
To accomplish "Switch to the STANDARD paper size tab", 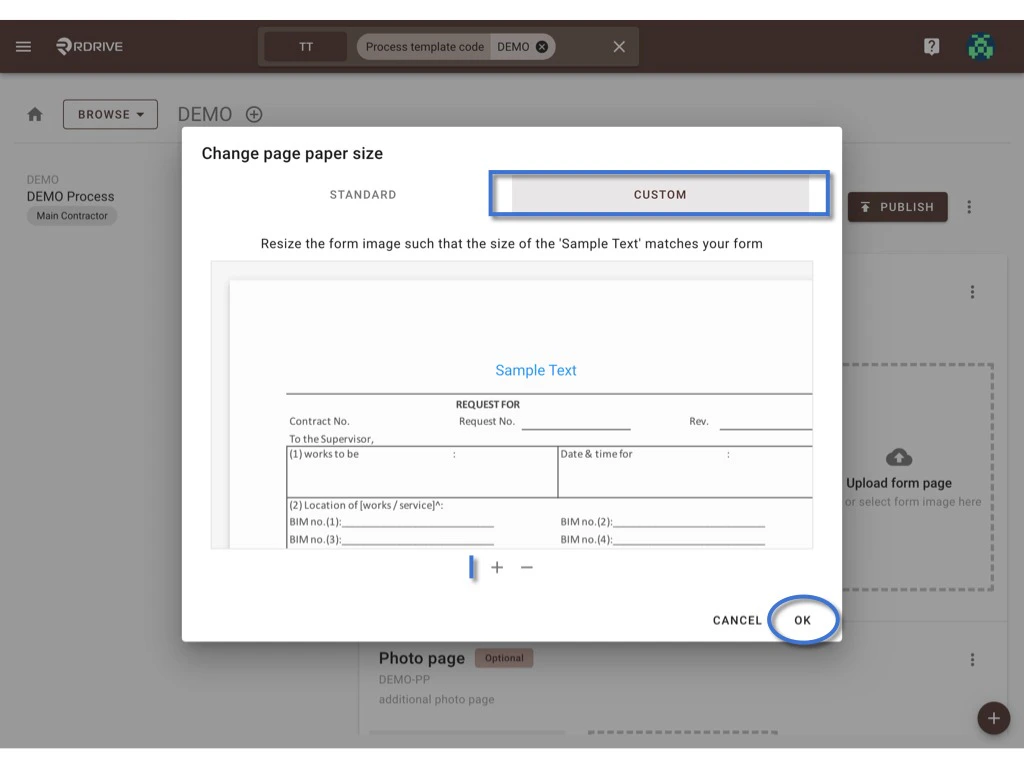I will (362, 194).
